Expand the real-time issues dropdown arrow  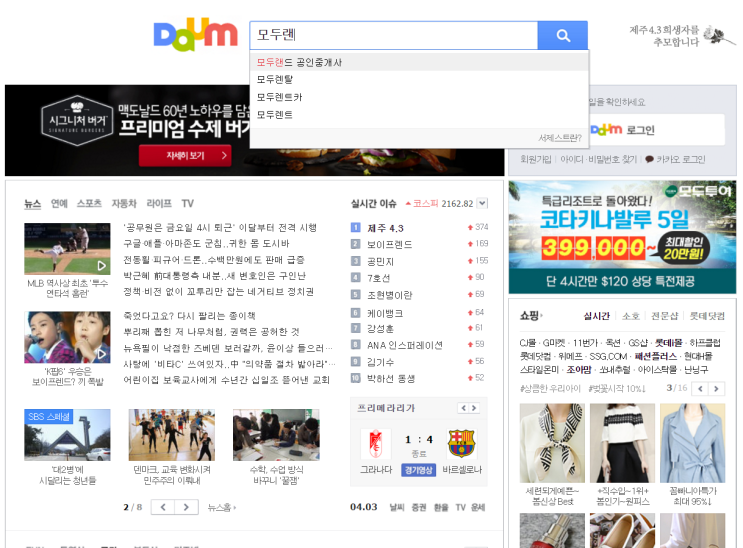[482, 203]
